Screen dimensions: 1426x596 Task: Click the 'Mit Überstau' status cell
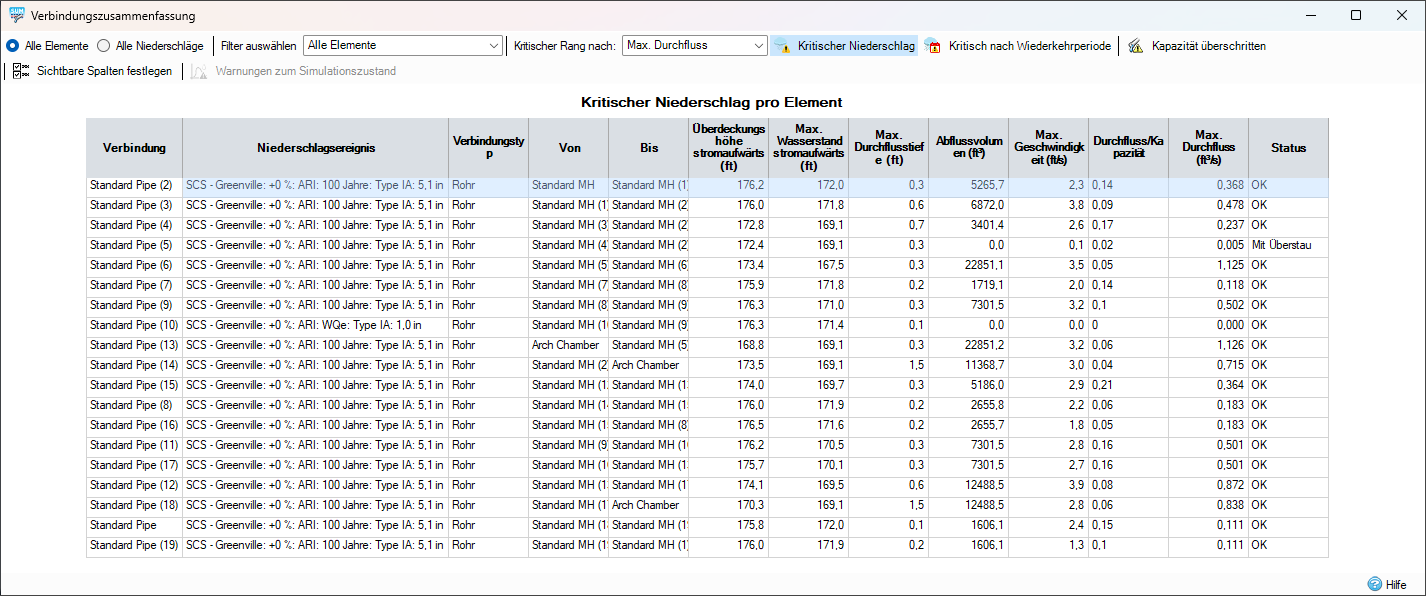[1288, 245]
